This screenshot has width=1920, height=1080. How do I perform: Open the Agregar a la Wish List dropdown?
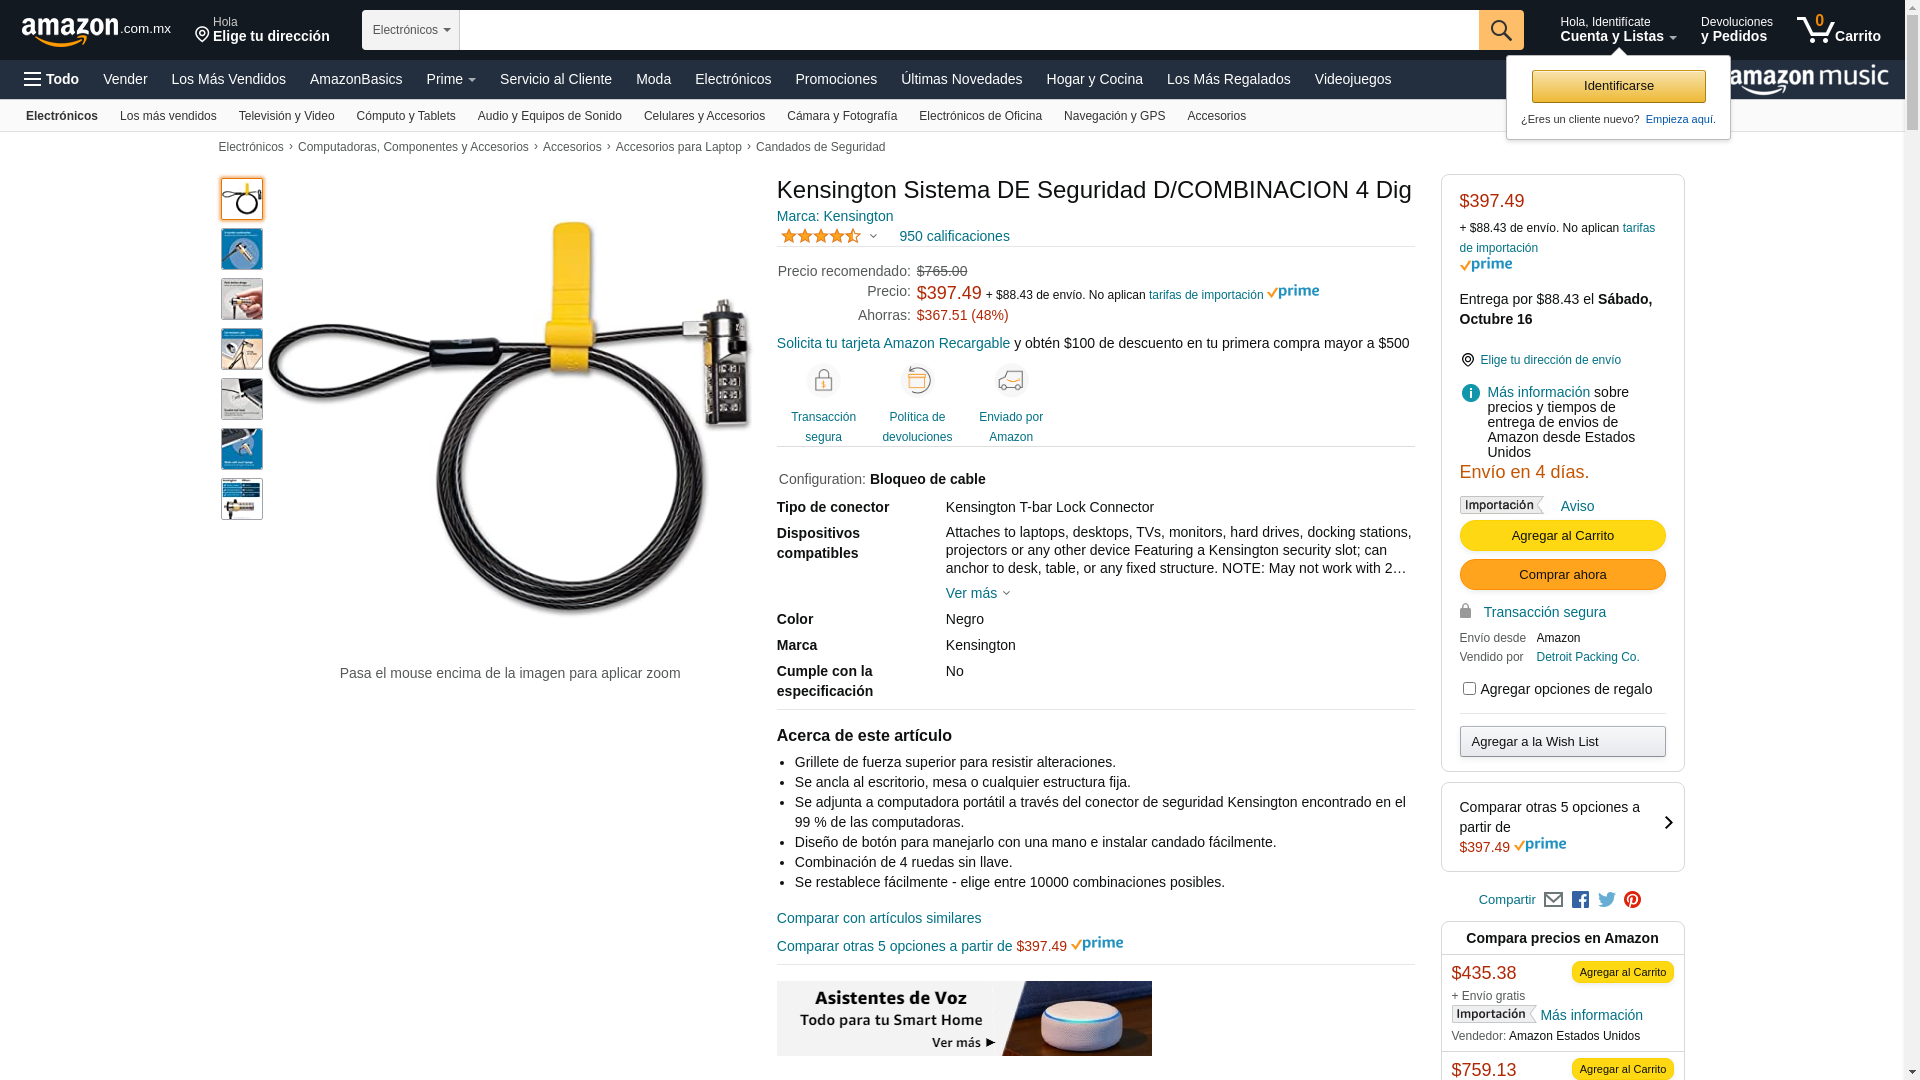coord(1562,741)
